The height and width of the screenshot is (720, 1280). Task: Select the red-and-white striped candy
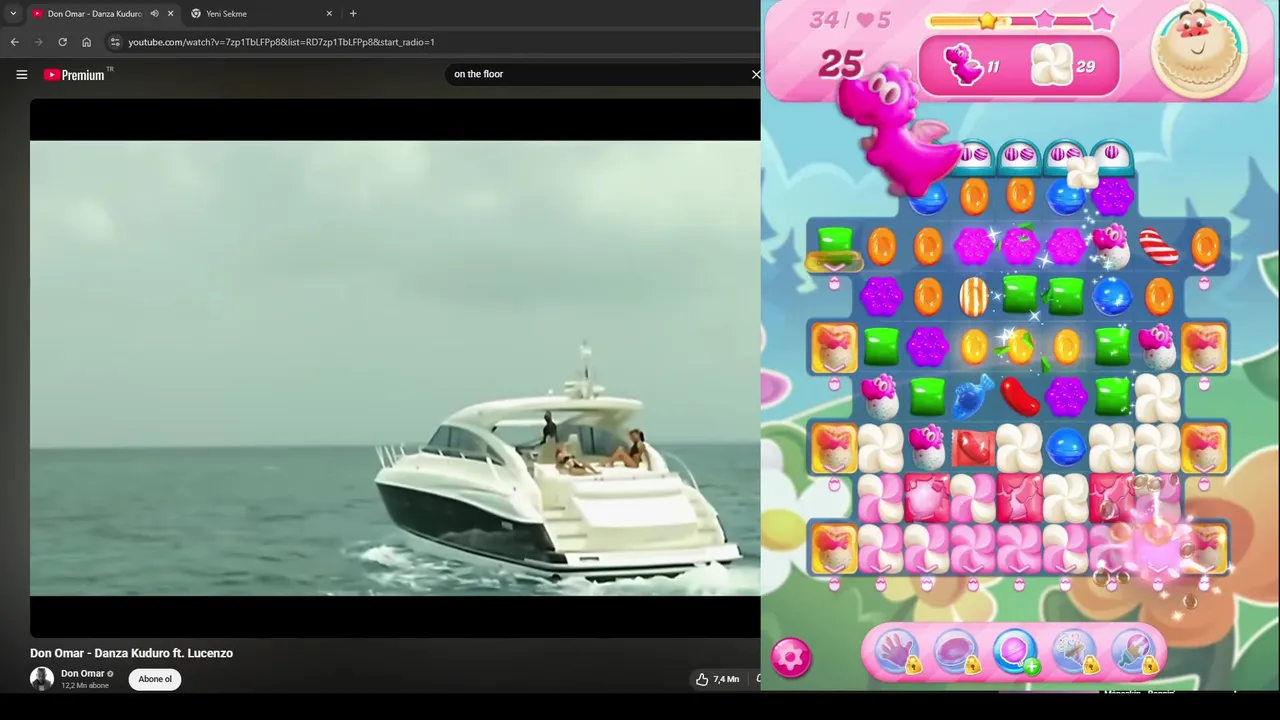coord(1158,246)
